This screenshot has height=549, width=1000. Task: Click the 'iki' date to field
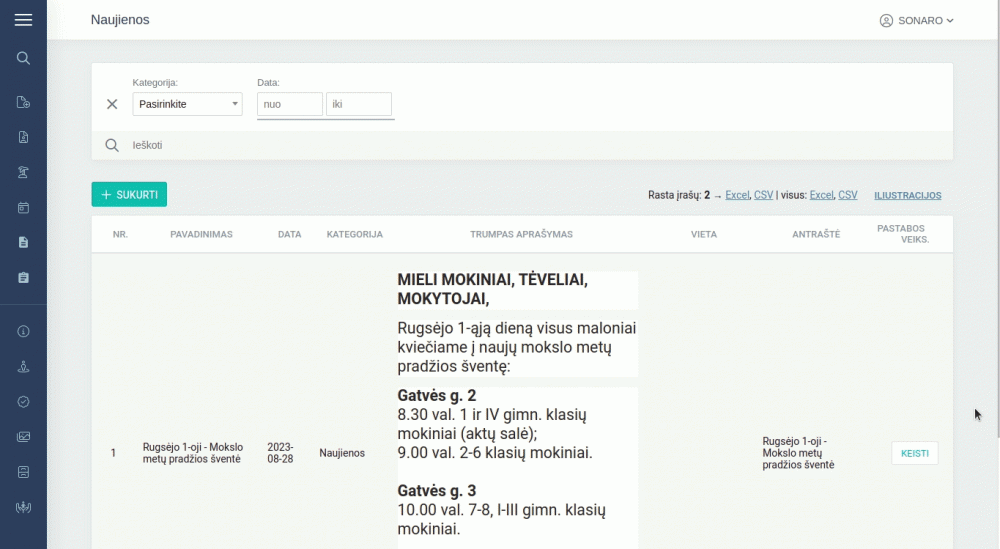pos(358,104)
